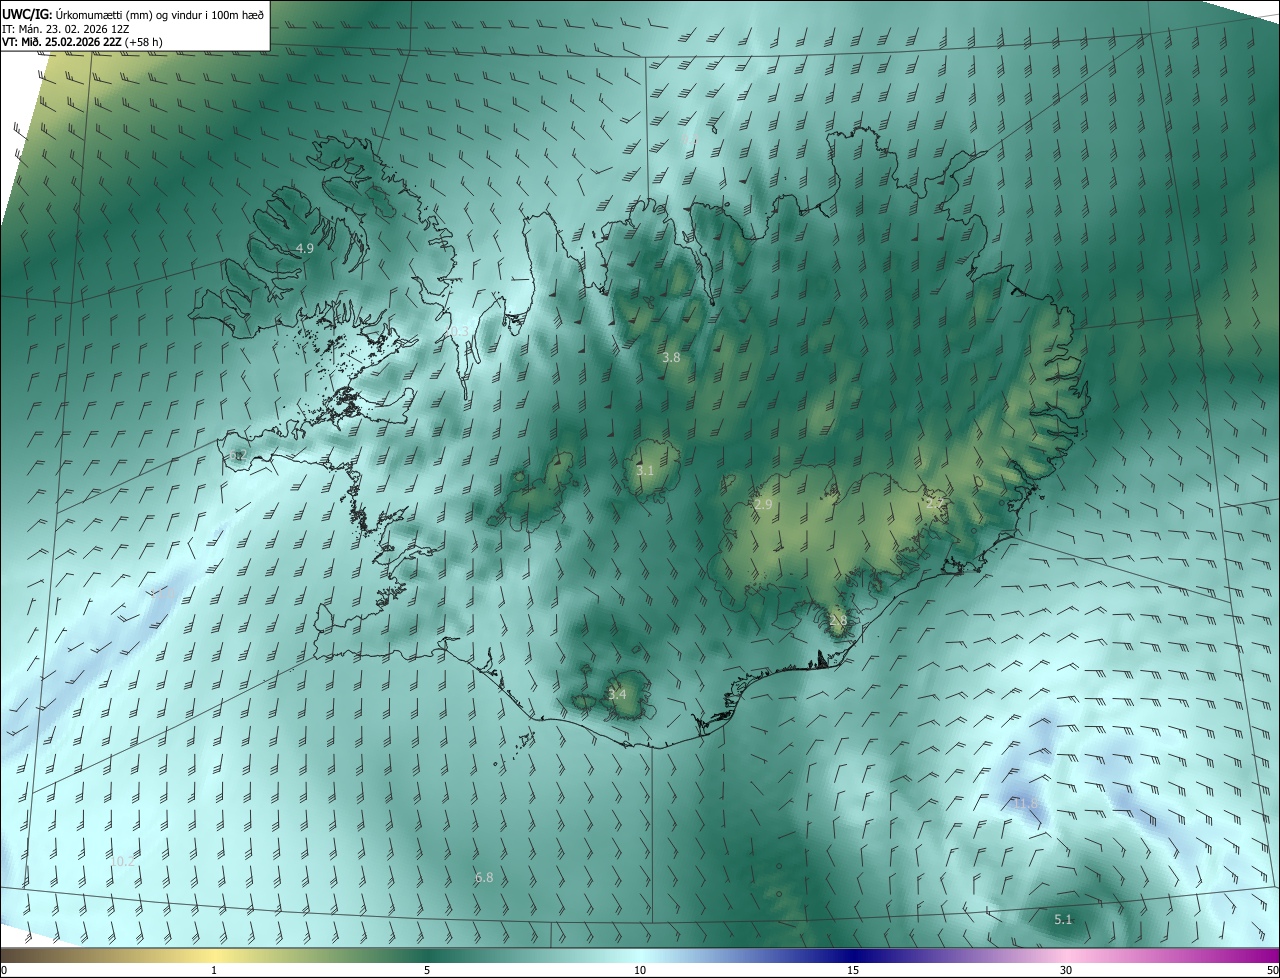
Task: Click the 6.8 value over the southern ocean
Action: tap(484, 877)
